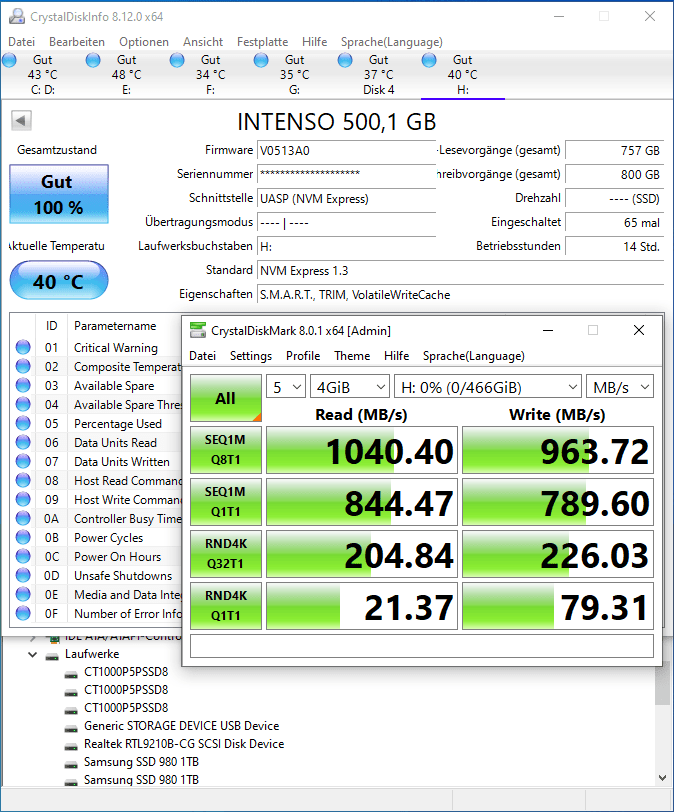The width and height of the screenshot is (674, 812).
Task: Click status orb for Critical Warning row
Action: pos(23,347)
